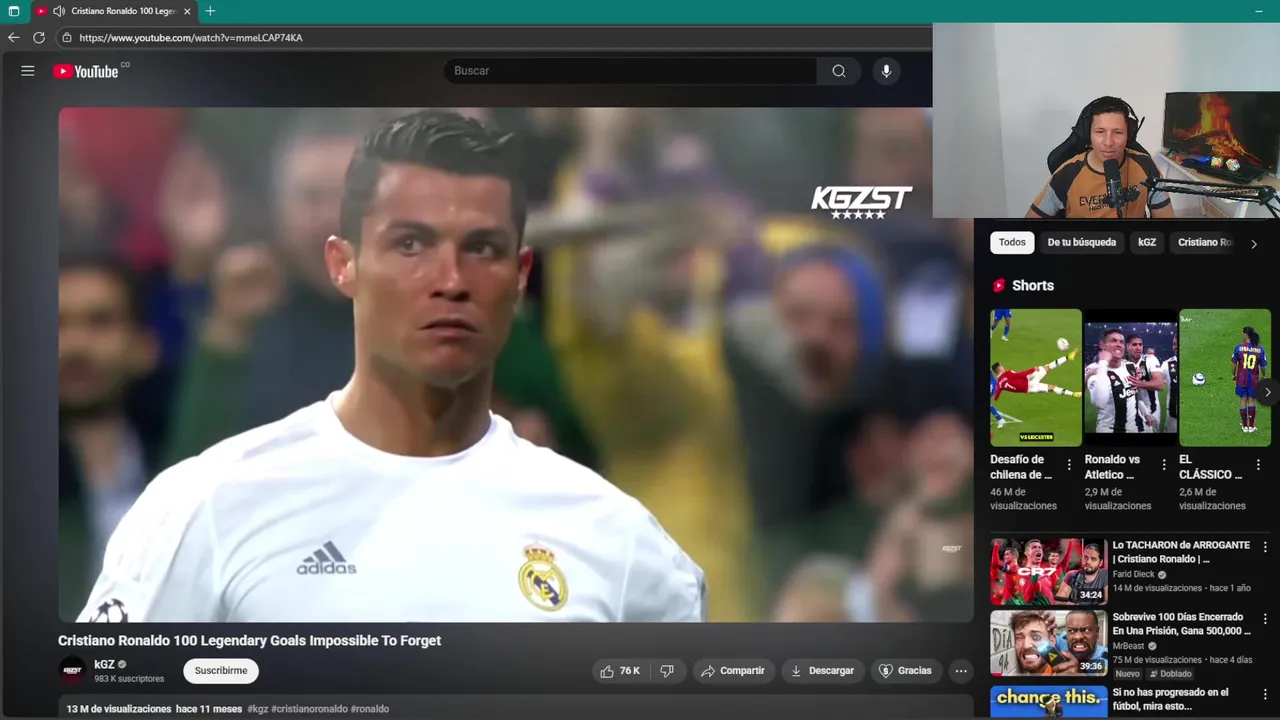
Task: Open Lo TACHARON de ARROGANTE video thumbnail
Action: [1048, 571]
